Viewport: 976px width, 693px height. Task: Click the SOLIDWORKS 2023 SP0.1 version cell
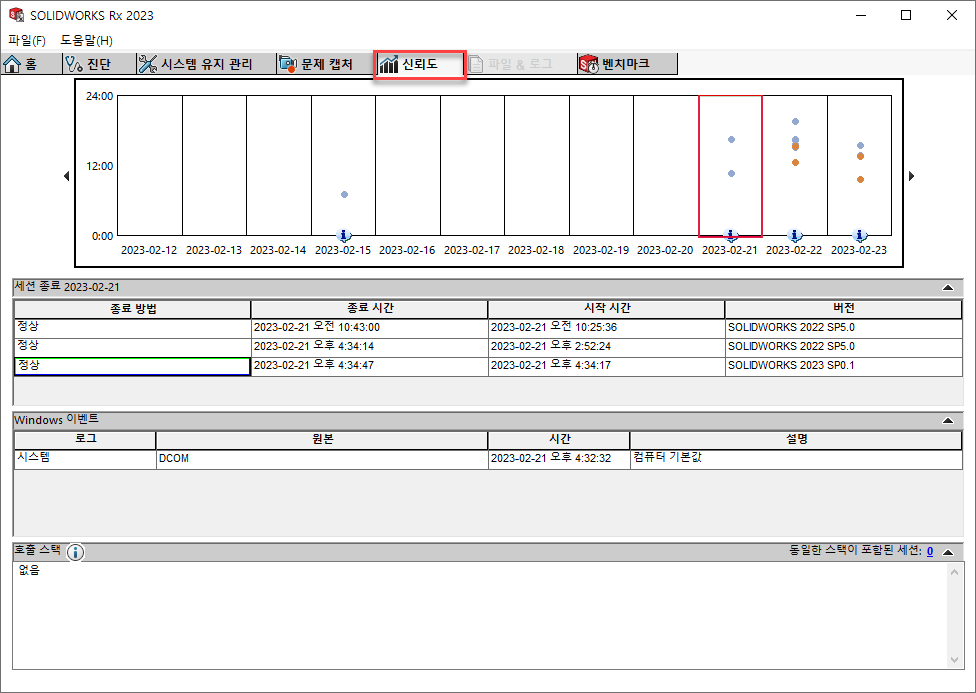click(x=844, y=366)
